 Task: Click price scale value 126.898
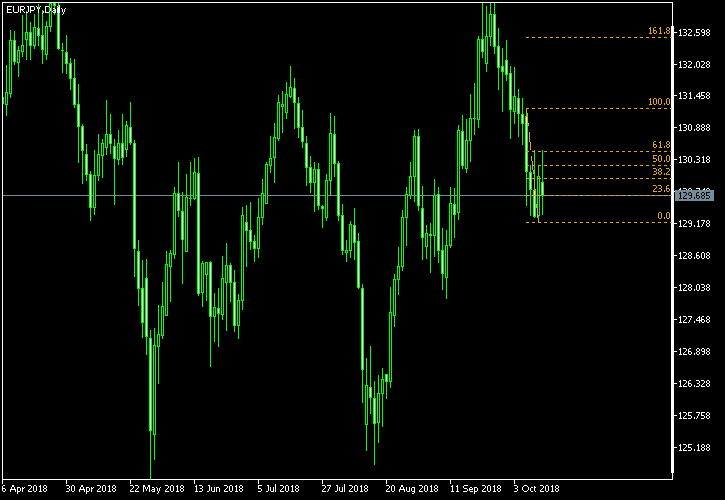694,352
